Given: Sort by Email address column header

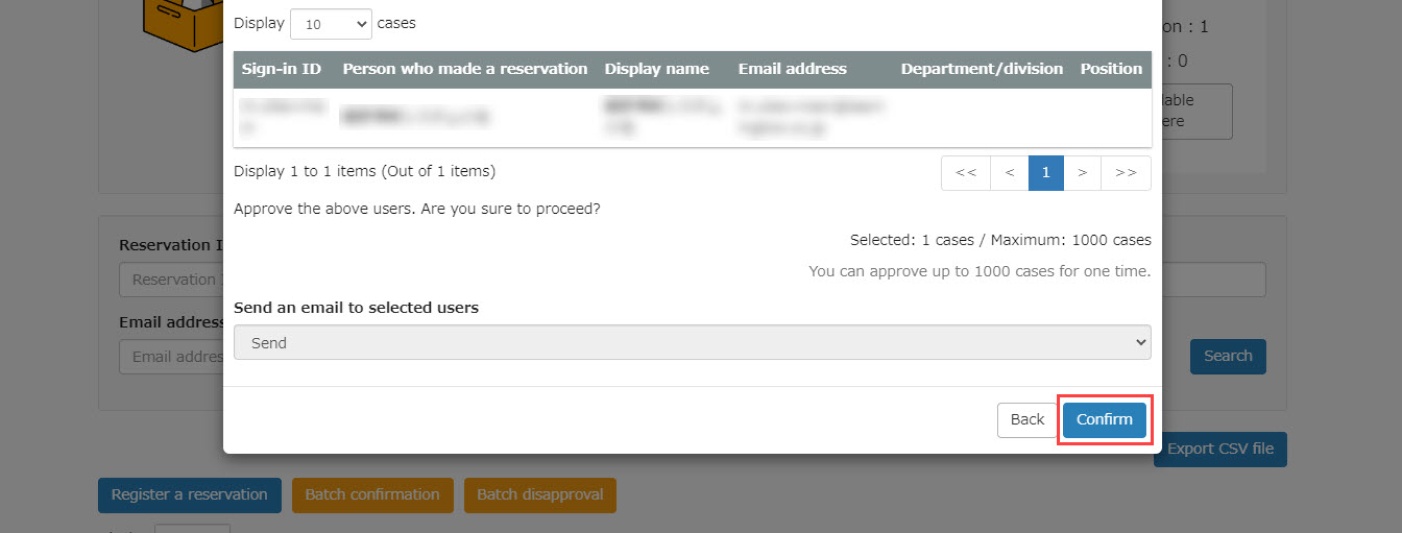Looking at the screenshot, I should 792,69.
